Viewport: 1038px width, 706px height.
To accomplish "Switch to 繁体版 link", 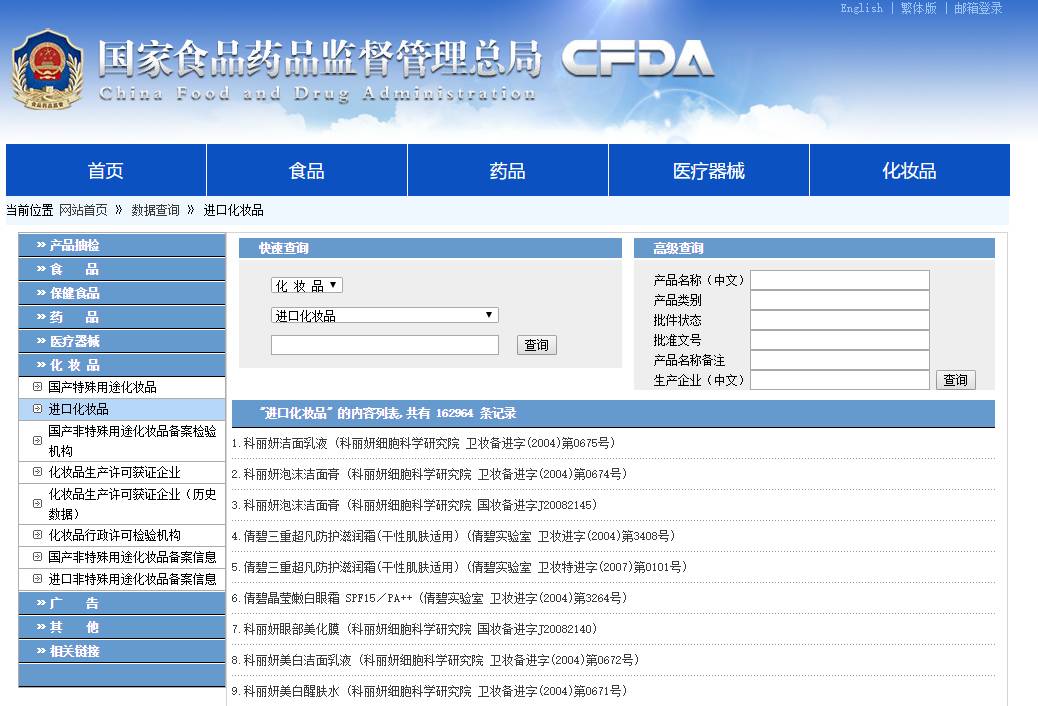I will 918,8.
